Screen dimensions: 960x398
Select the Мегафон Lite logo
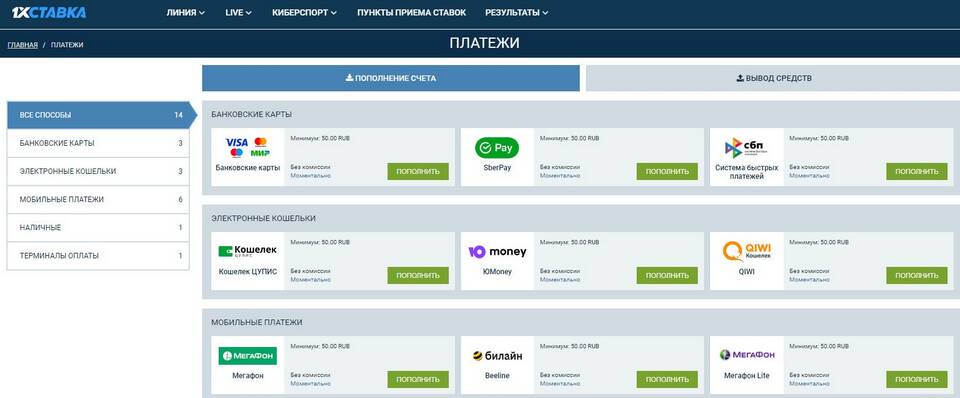click(746, 355)
